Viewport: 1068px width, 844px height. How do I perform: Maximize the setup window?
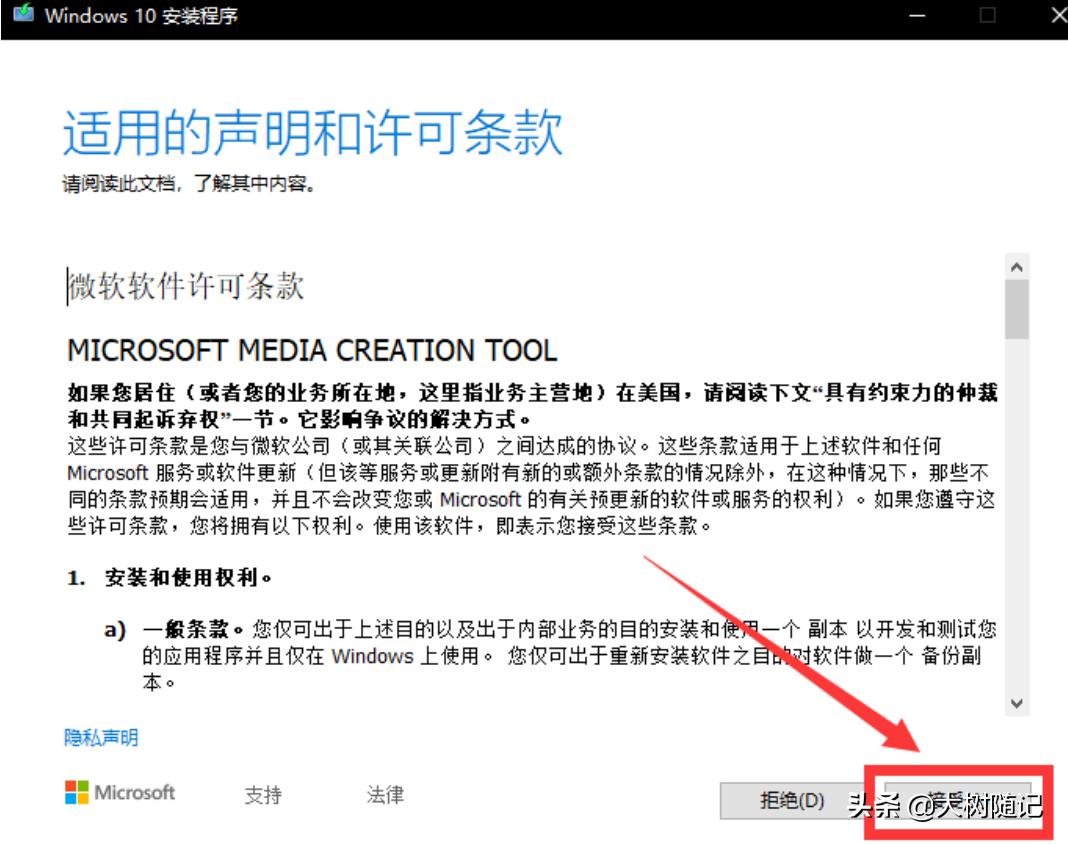[x=988, y=15]
